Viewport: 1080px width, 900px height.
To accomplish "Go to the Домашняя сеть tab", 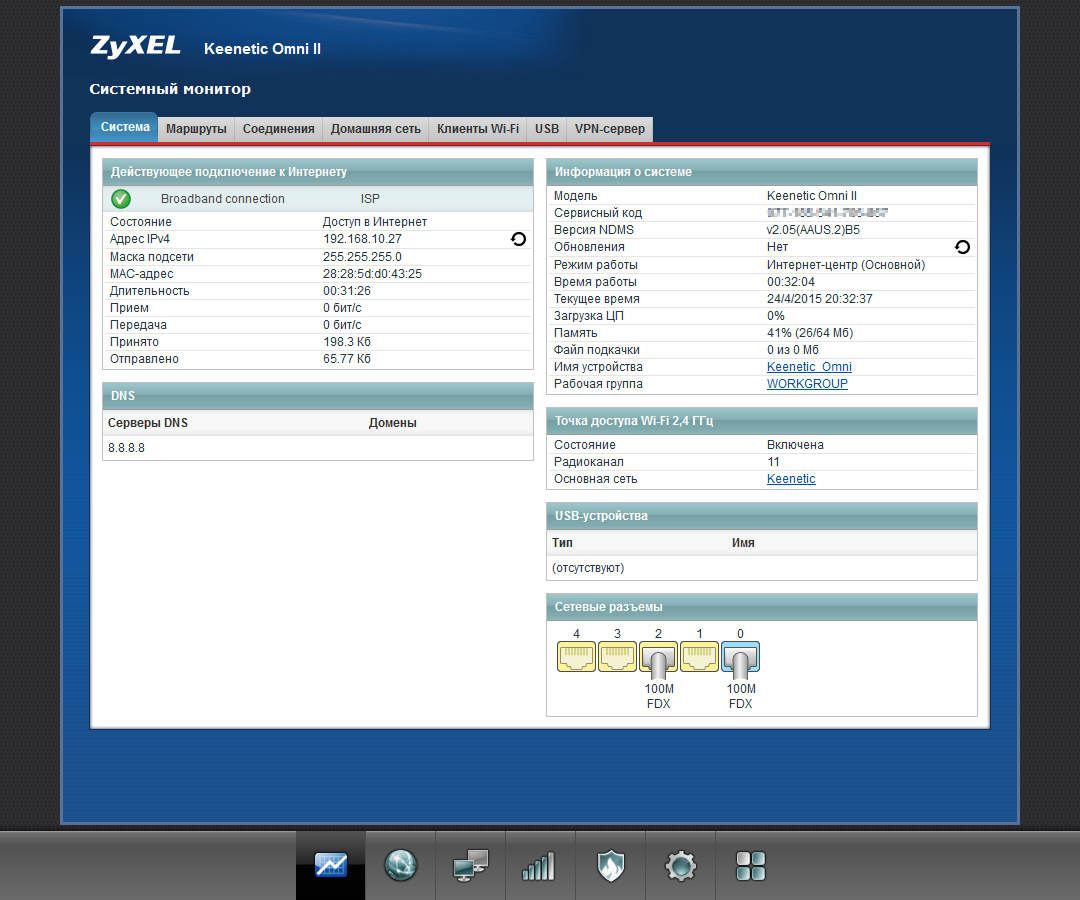I will 375,129.
